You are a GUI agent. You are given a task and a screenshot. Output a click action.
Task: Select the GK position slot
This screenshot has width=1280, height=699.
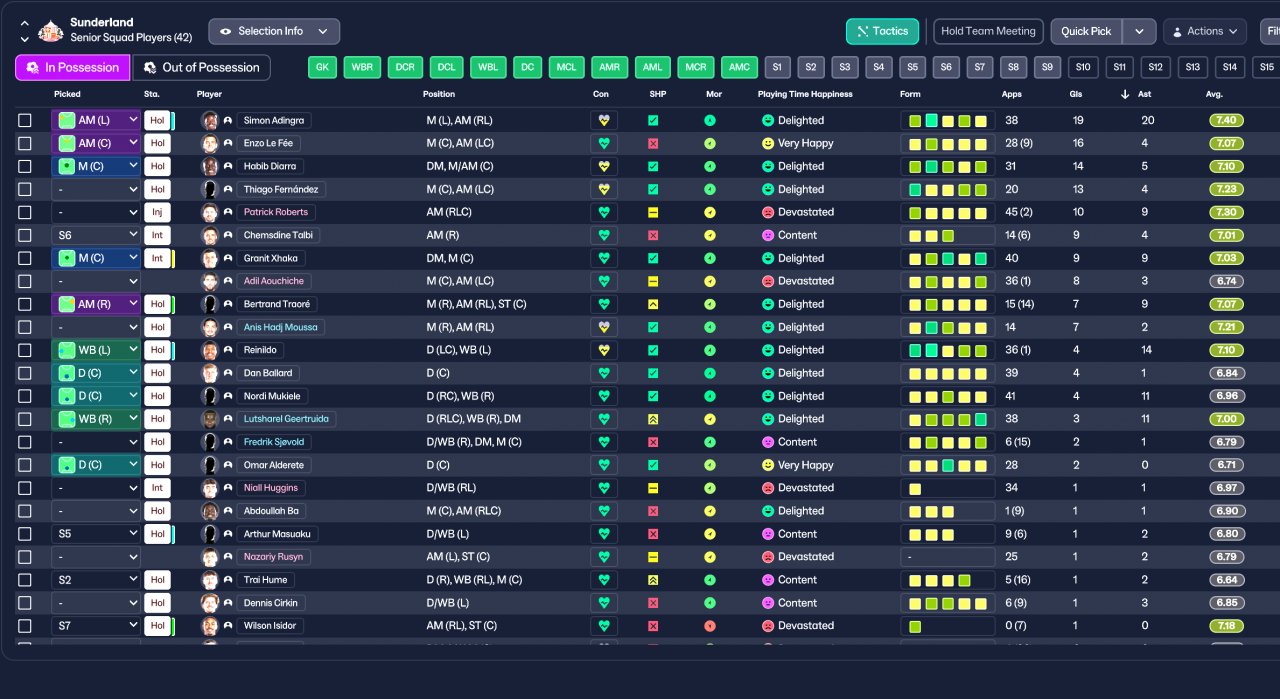[322, 67]
